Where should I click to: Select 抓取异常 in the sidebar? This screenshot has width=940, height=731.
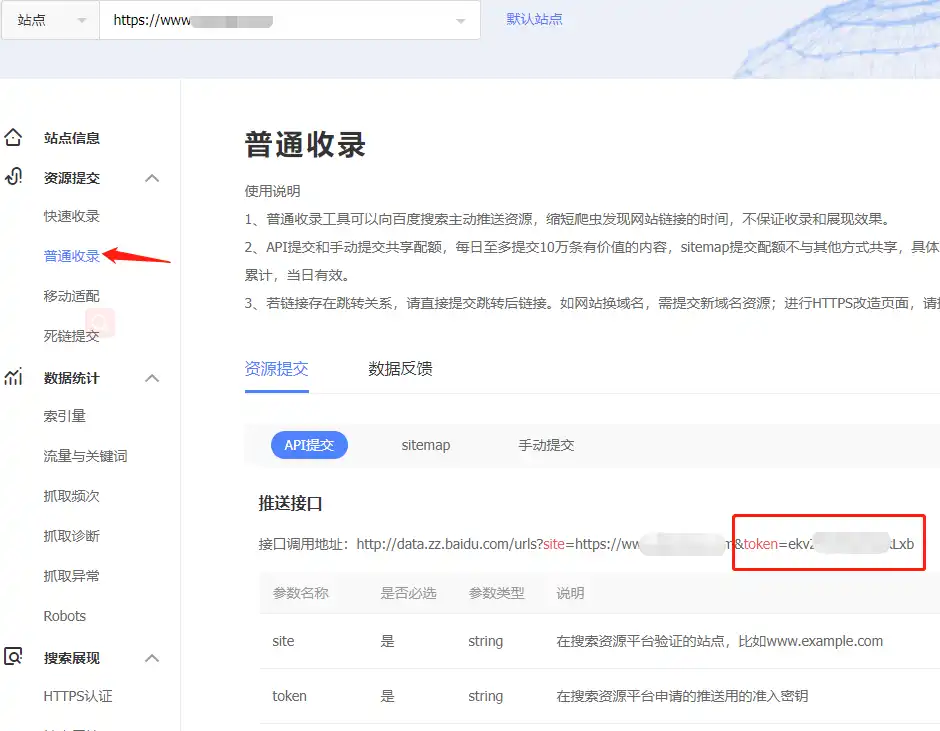pos(71,576)
